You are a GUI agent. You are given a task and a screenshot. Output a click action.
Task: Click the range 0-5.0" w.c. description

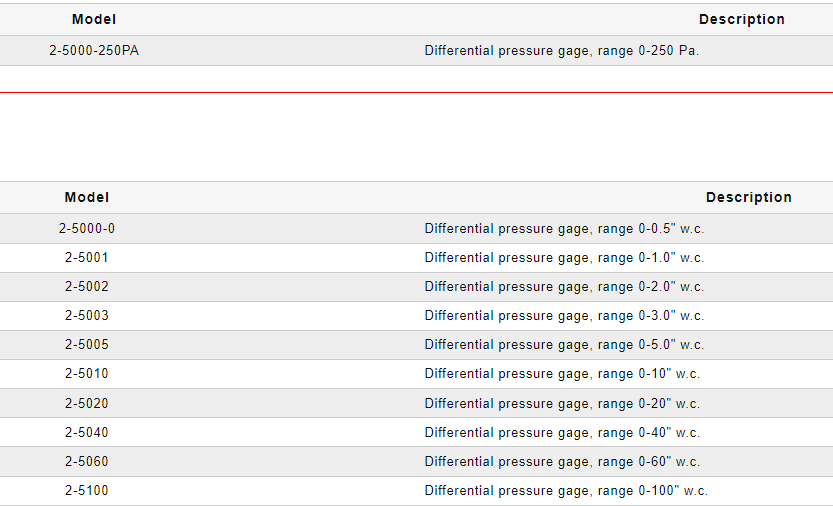(x=564, y=344)
